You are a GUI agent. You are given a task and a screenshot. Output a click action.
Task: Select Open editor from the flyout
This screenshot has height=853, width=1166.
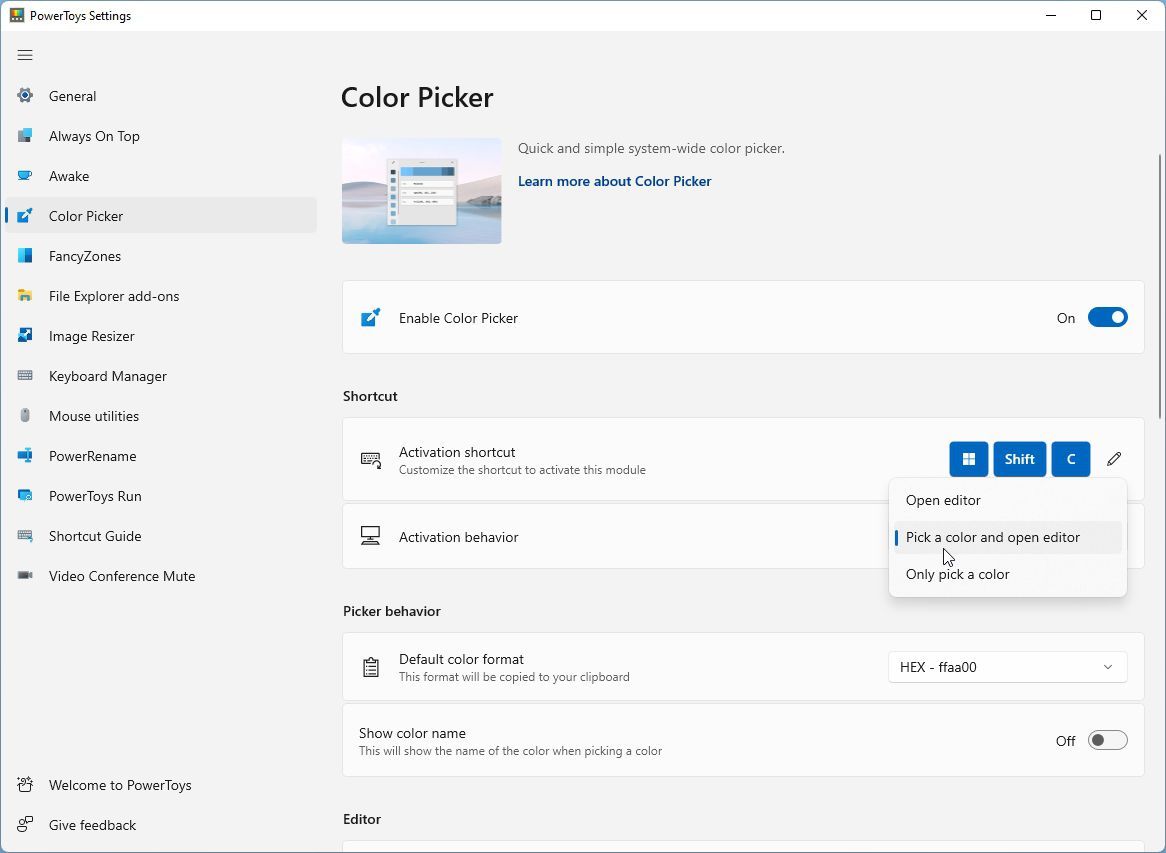pos(942,500)
